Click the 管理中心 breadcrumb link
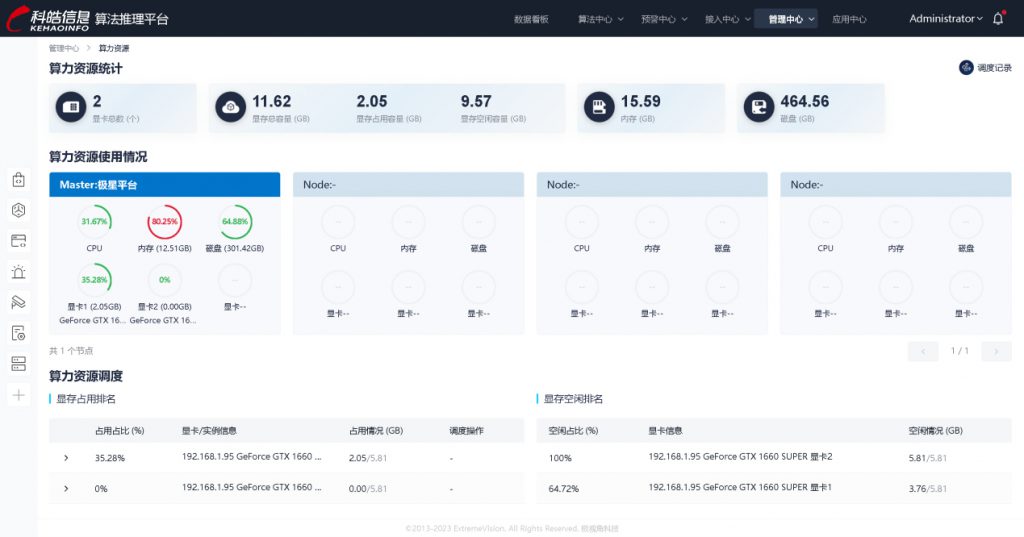1024x537 pixels. point(64,48)
